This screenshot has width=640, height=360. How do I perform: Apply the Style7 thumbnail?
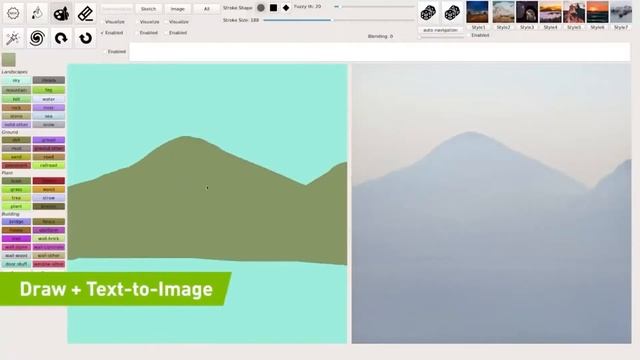621,12
